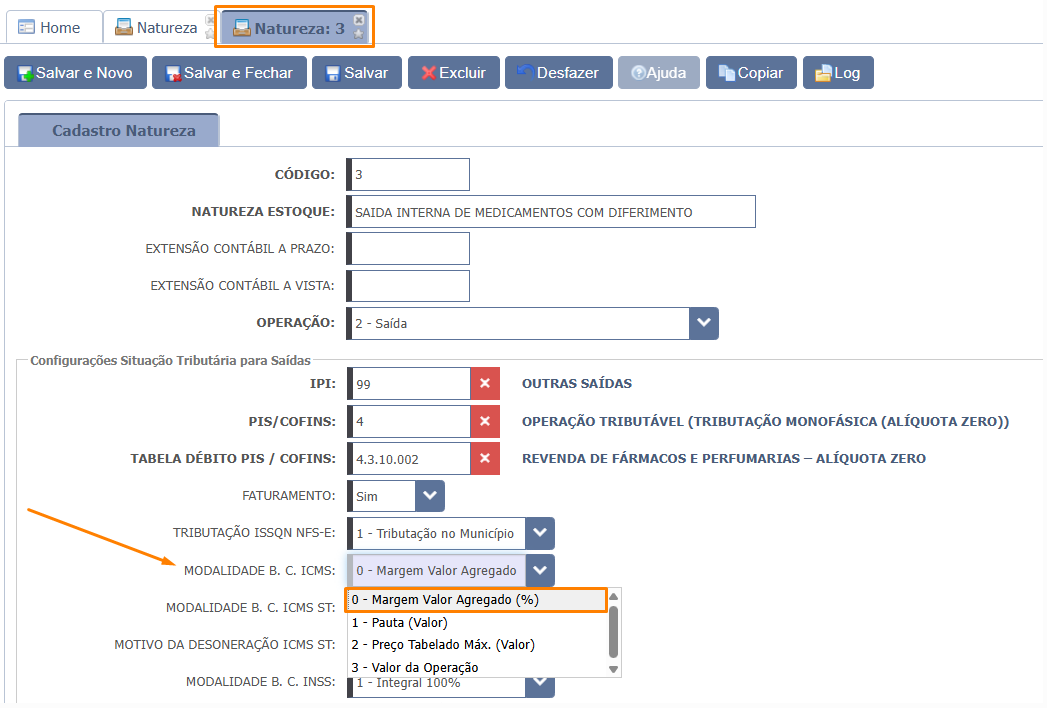Viewport: 1047px width, 708px height.
Task: Click the Salvar e Novo button
Action: click(75, 73)
